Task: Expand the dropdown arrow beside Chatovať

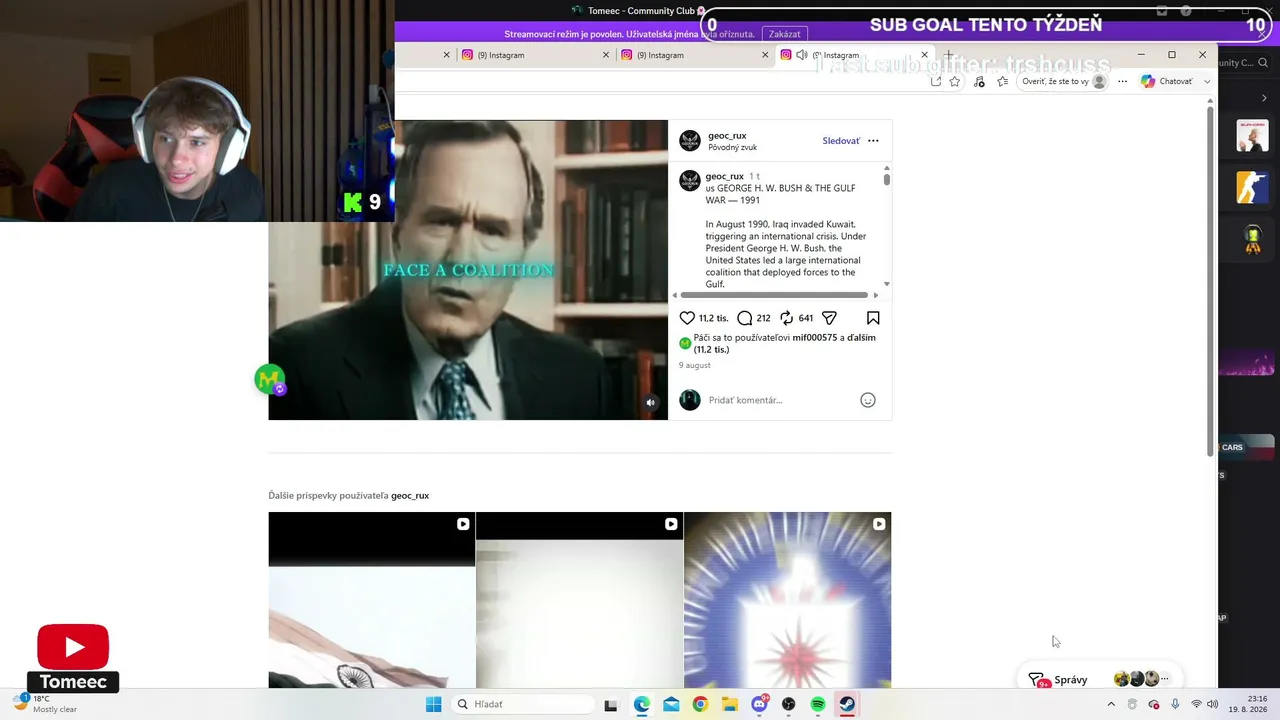Action: point(1207,82)
